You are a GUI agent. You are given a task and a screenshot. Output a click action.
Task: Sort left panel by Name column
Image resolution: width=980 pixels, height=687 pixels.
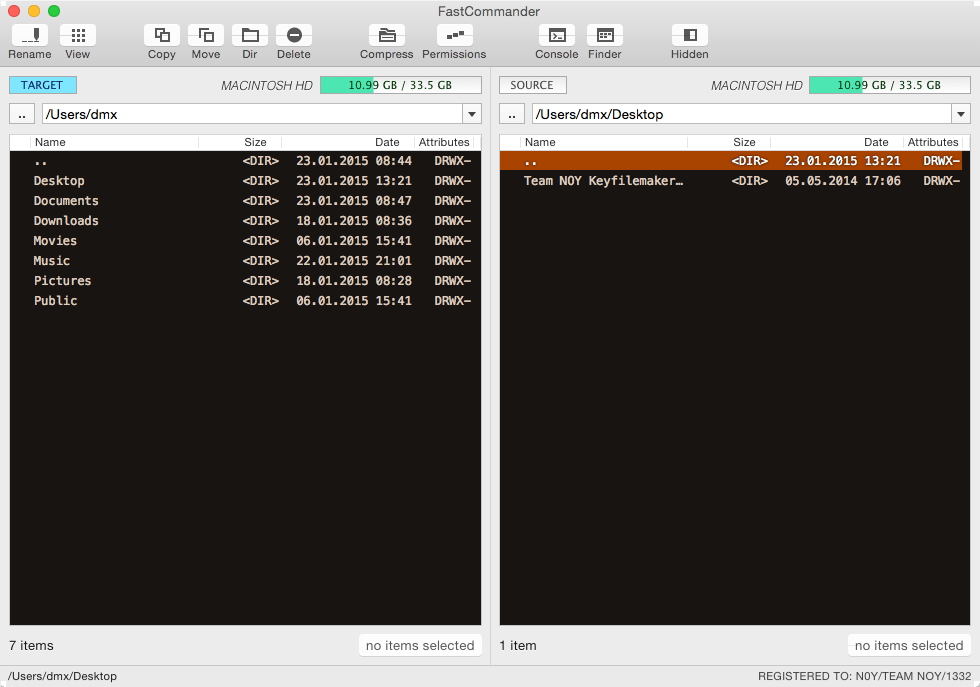[114, 143]
